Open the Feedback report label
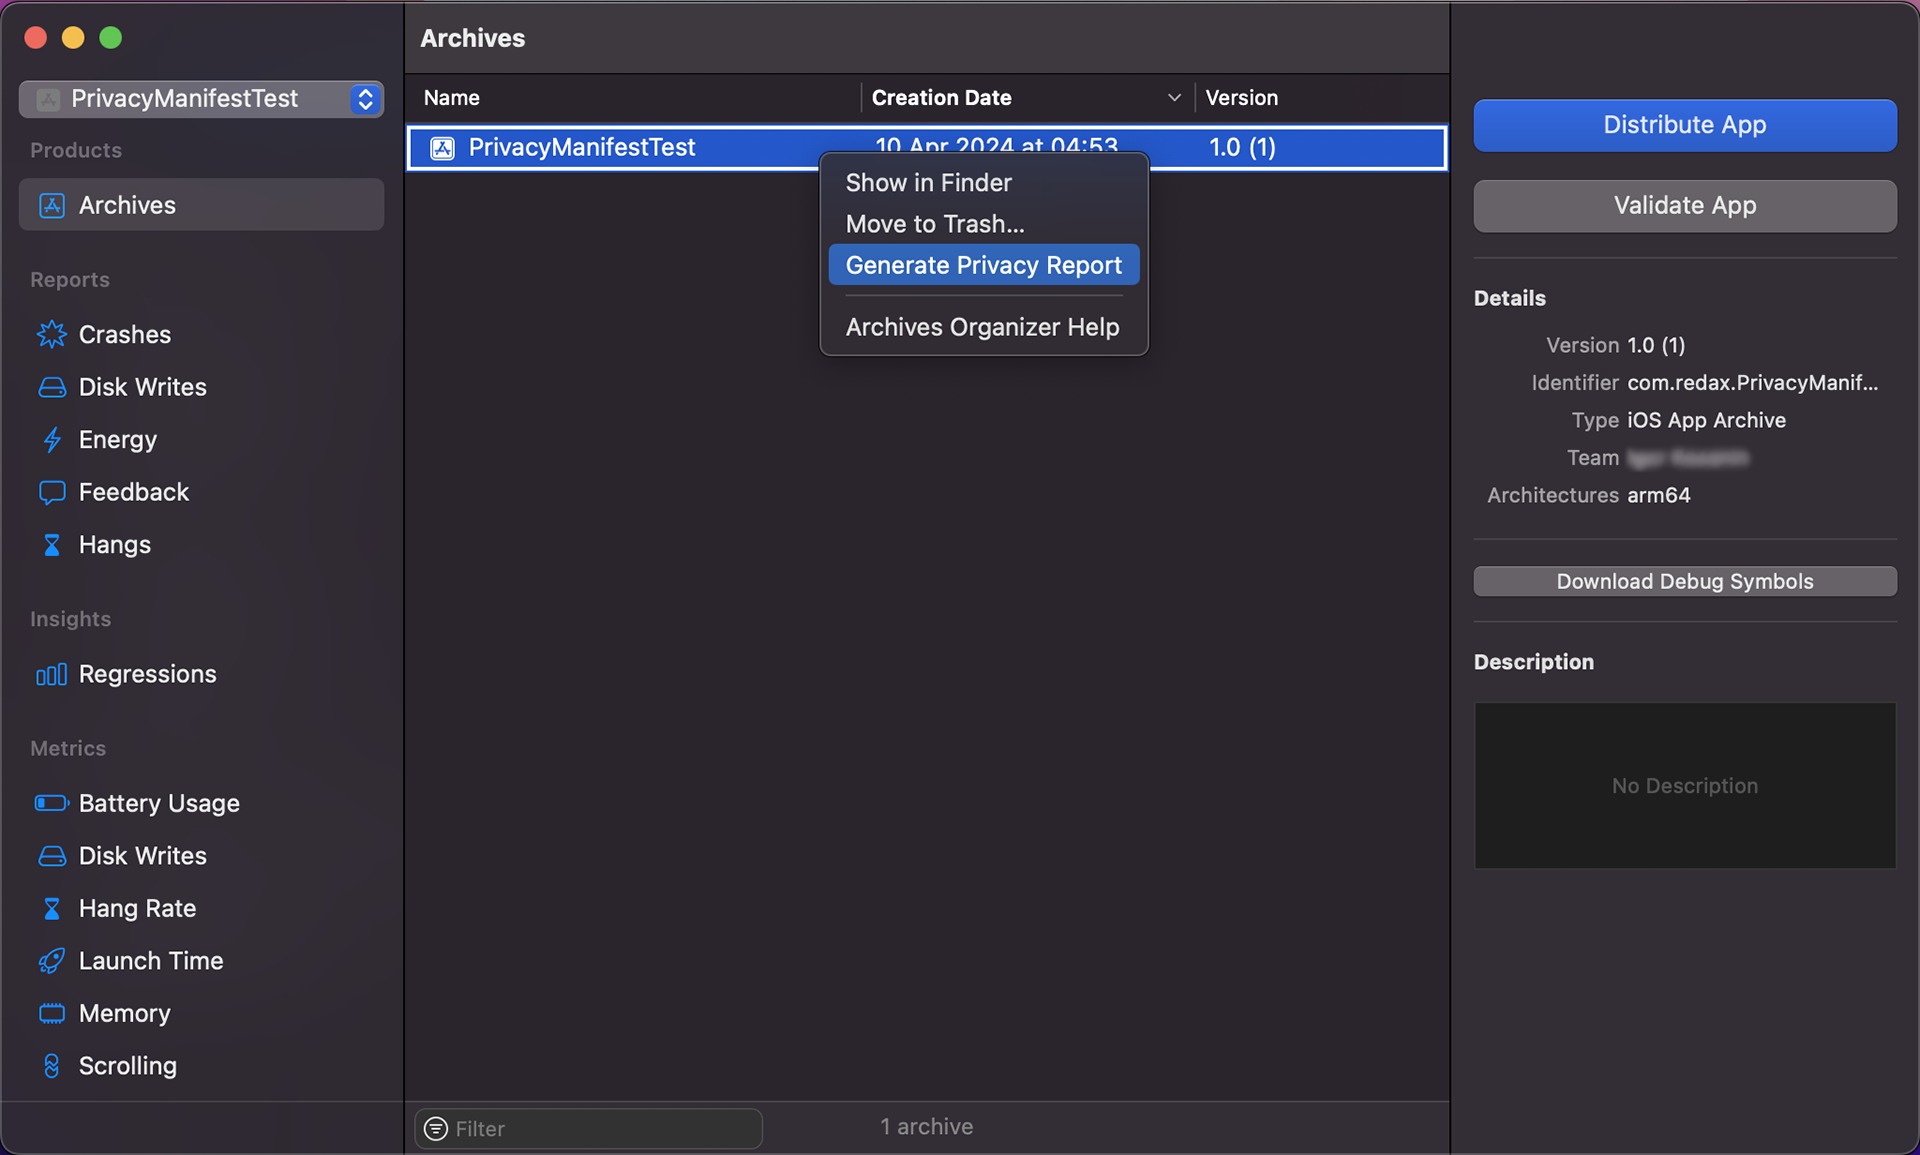 [134, 492]
